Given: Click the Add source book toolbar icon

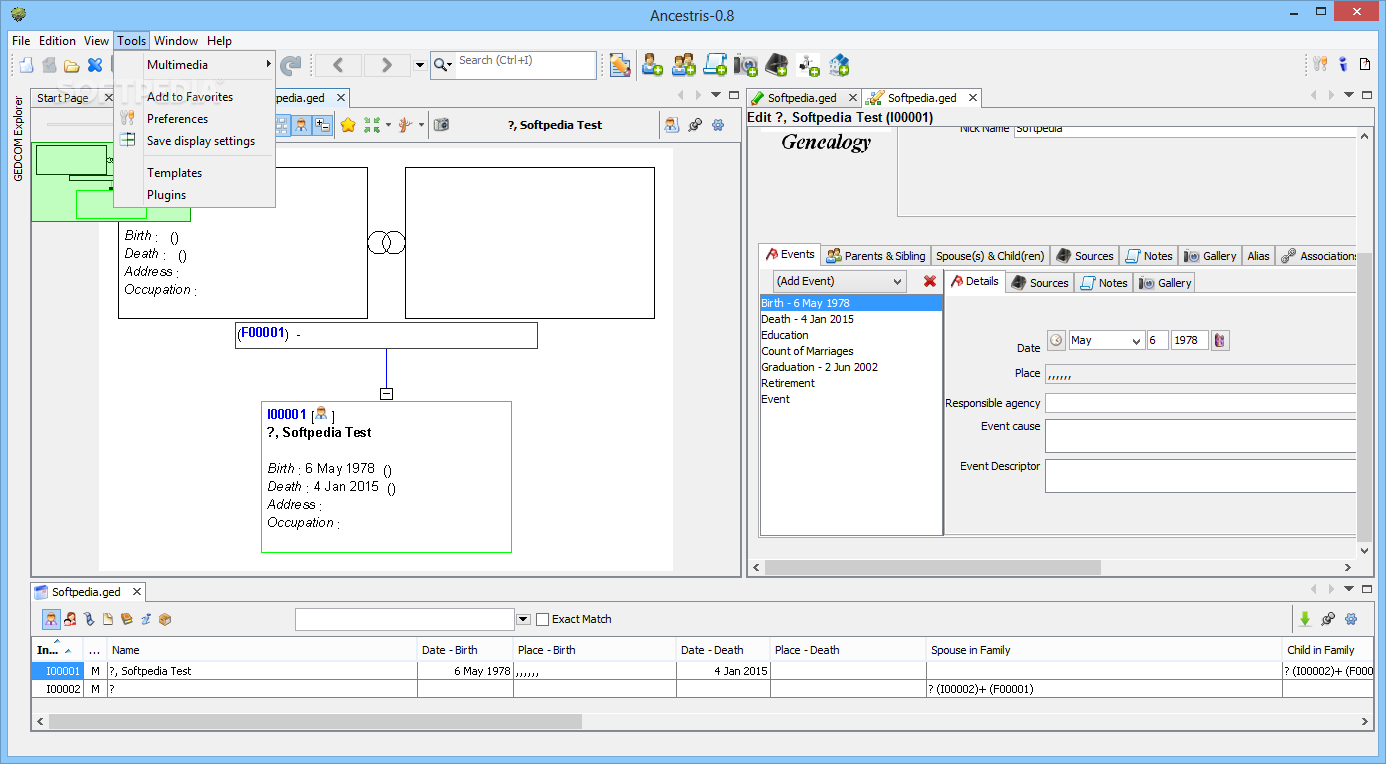Looking at the screenshot, I should [777, 65].
